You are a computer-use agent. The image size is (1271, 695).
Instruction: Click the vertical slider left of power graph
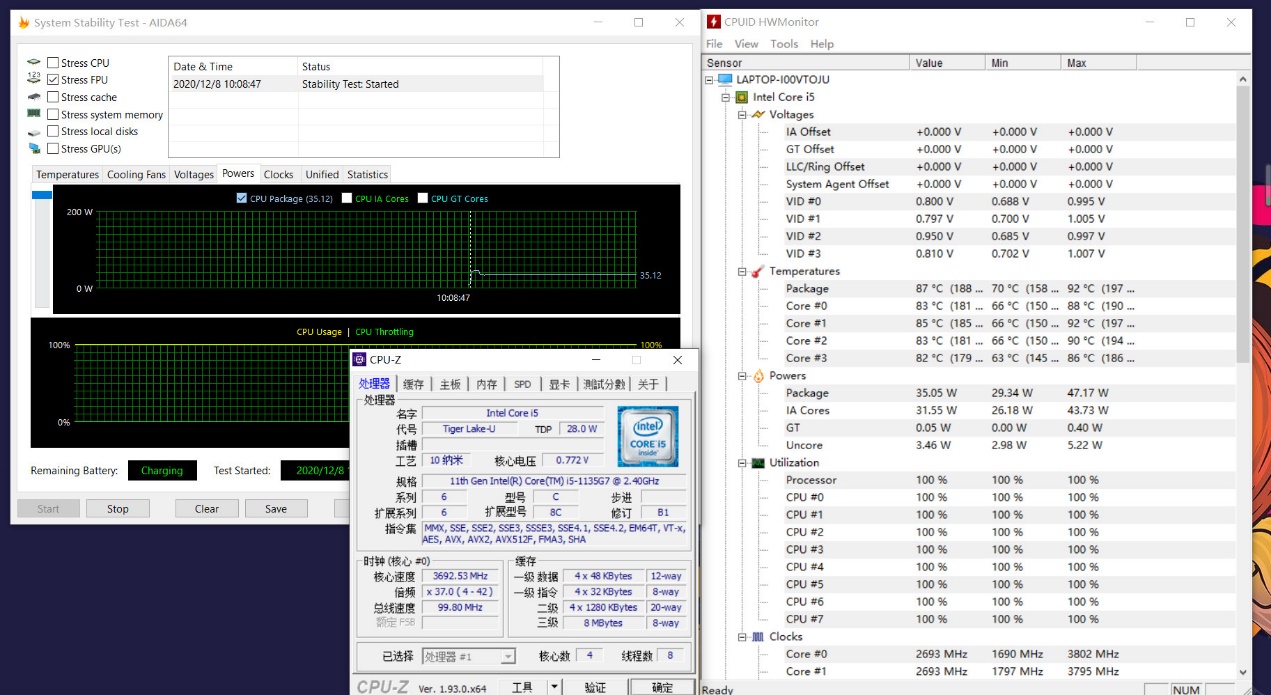pyautogui.click(x=41, y=250)
